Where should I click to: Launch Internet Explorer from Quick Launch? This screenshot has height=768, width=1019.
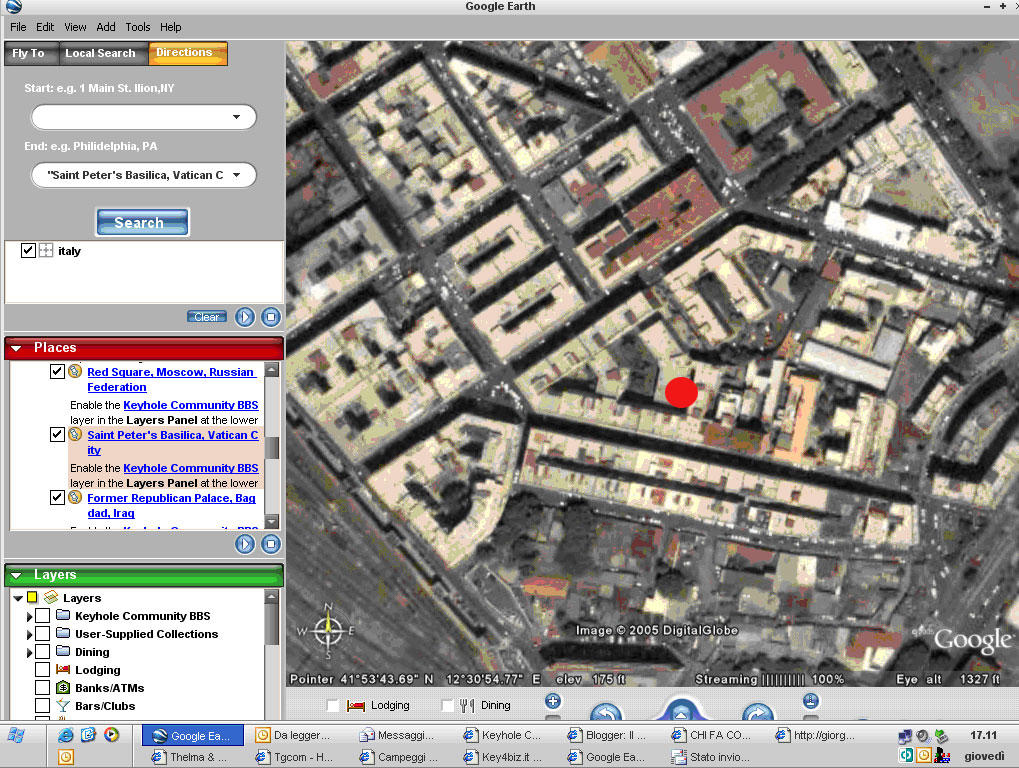point(66,735)
